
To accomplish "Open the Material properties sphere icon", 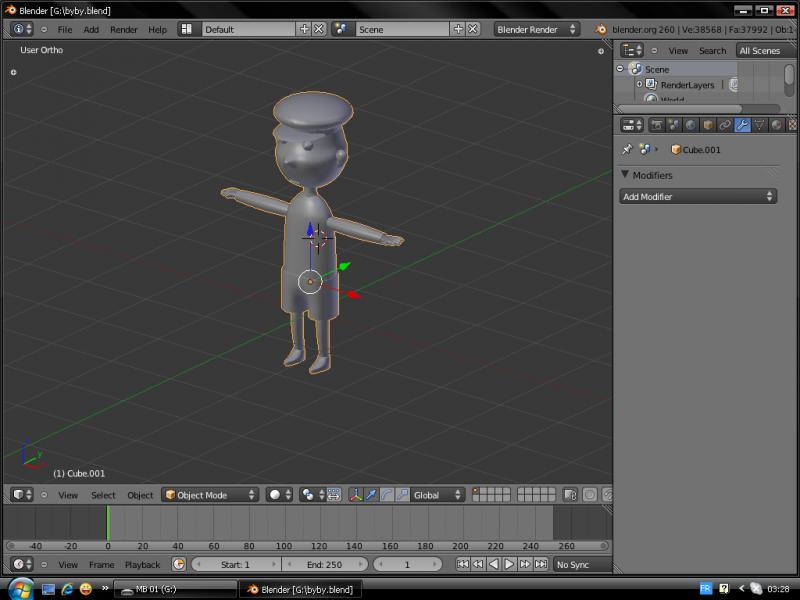I will (x=777, y=125).
